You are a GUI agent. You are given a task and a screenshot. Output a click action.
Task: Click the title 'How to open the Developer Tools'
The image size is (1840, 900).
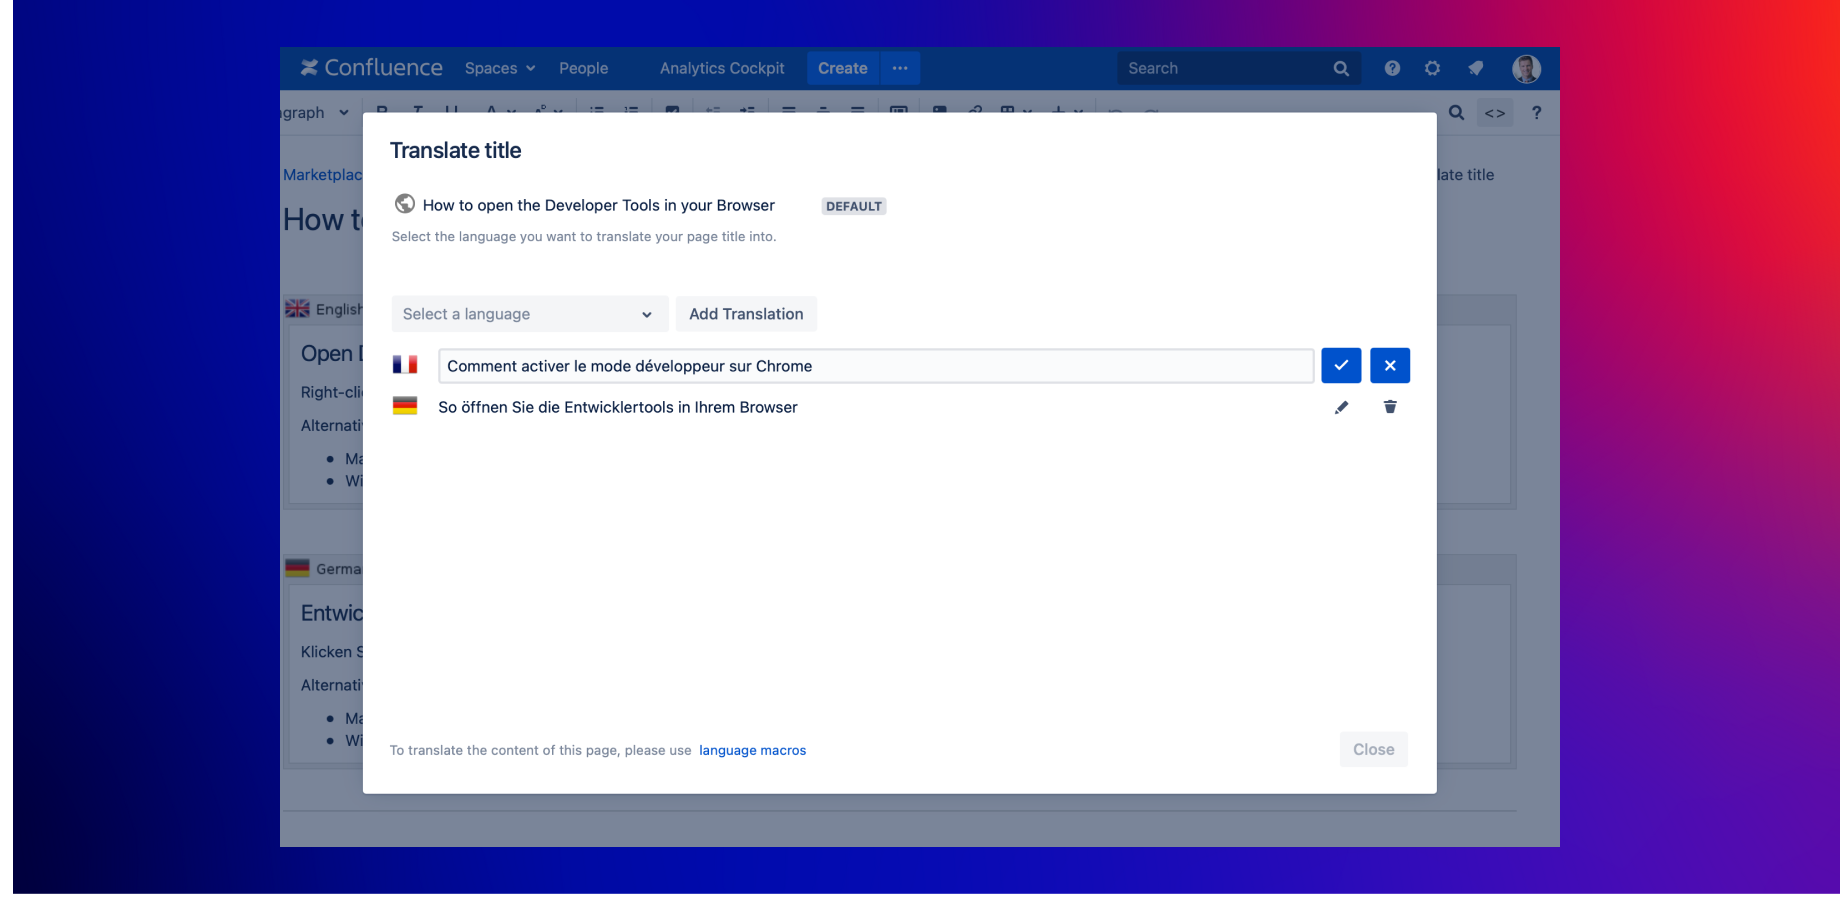(599, 205)
